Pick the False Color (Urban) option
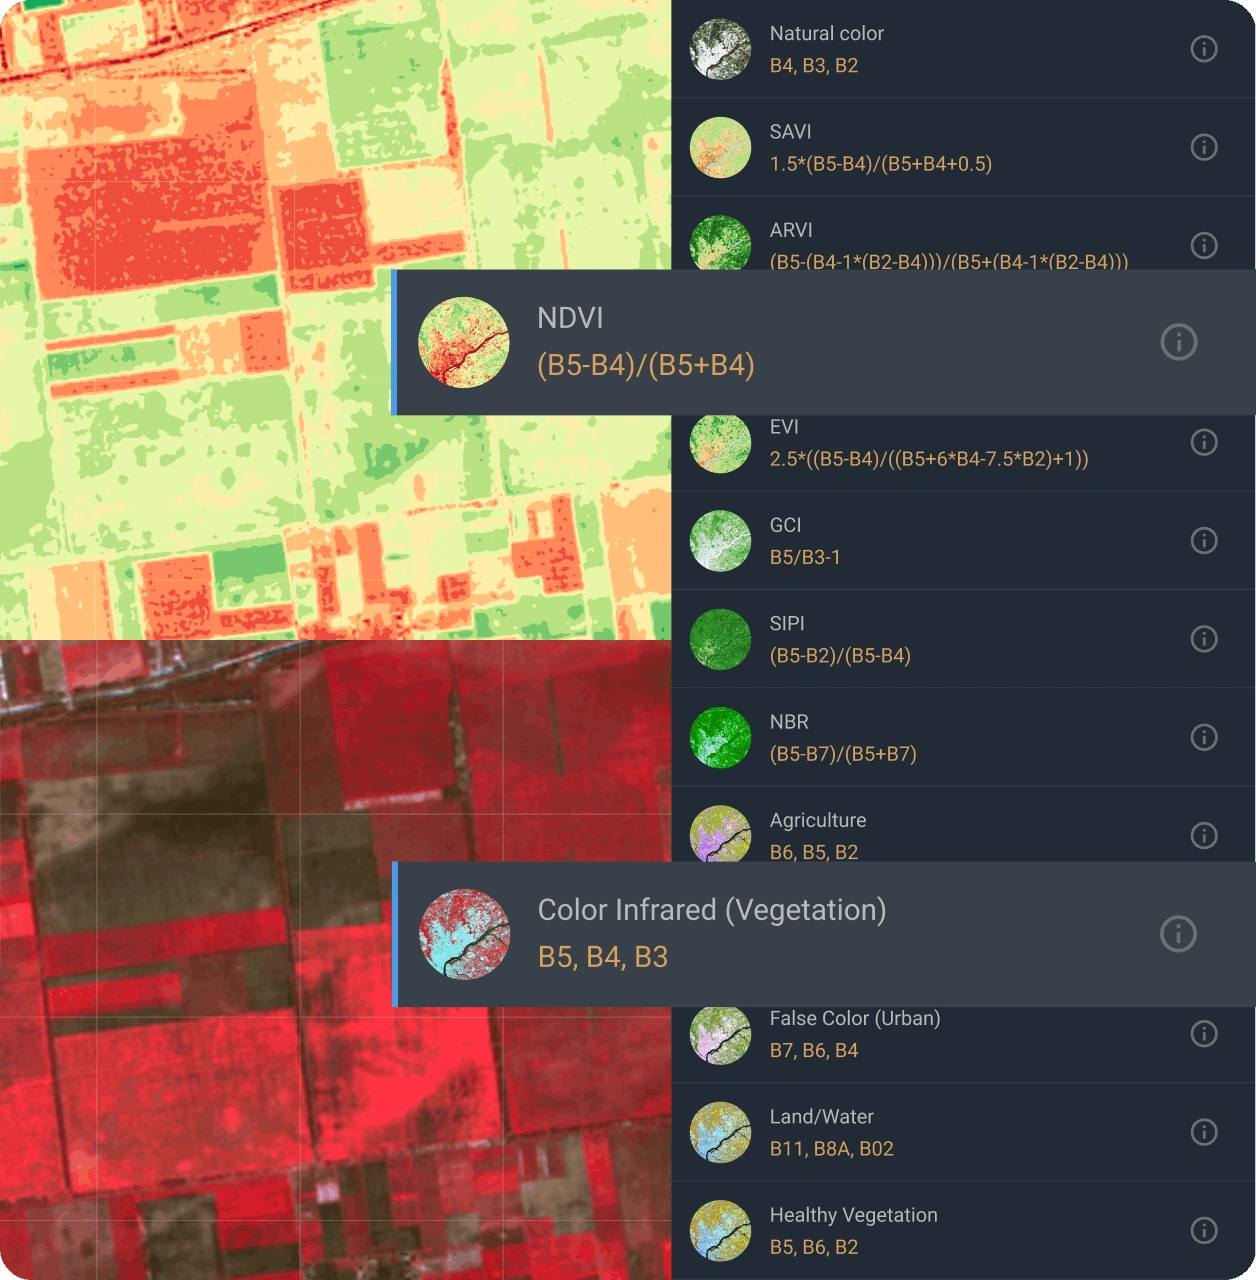 point(854,1034)
